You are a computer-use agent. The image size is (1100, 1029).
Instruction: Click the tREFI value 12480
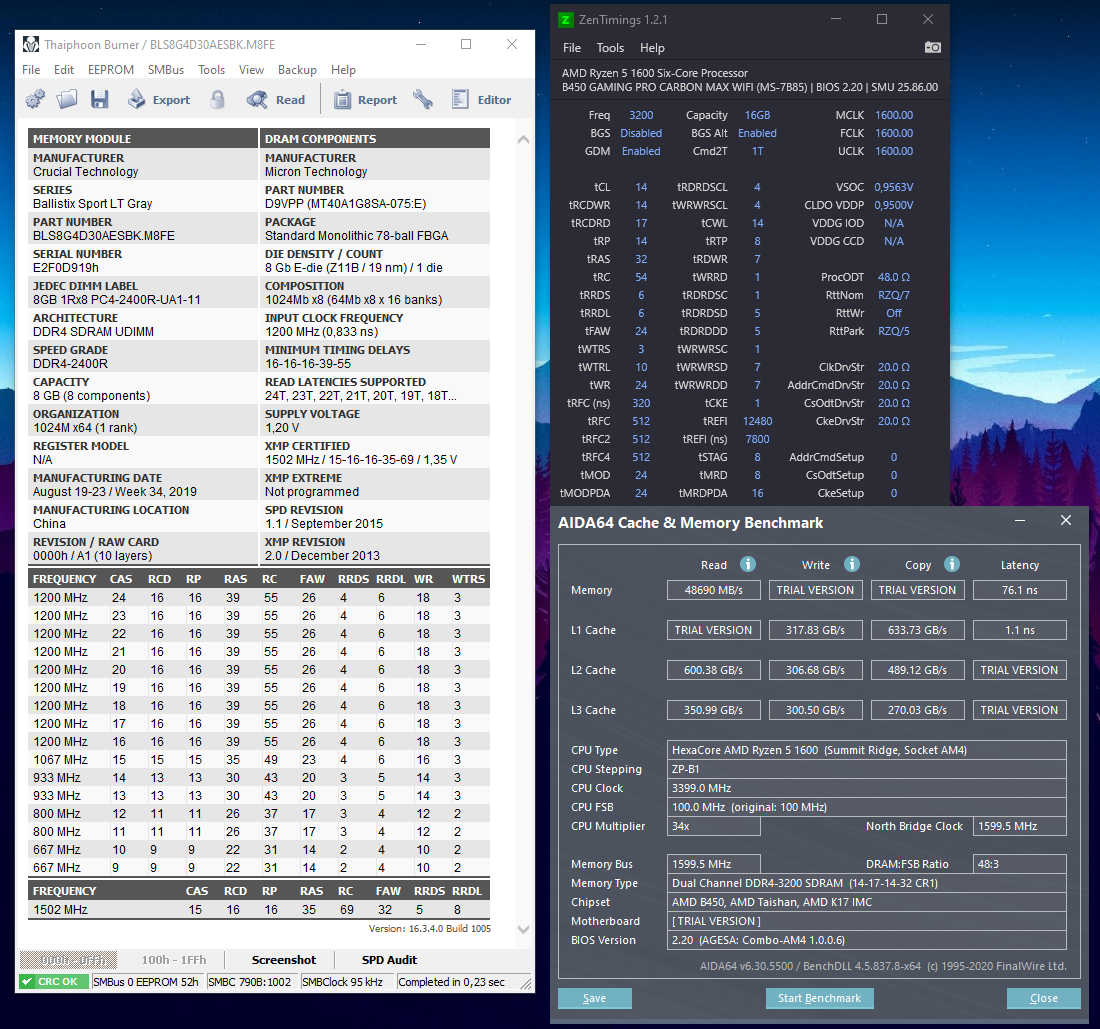point(757,421)
